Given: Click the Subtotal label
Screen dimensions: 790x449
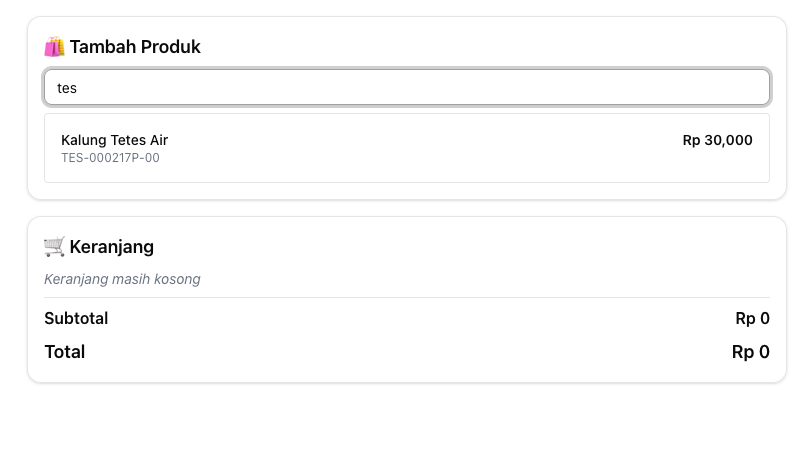Looking at the screenshot, I should click(76, 318).
